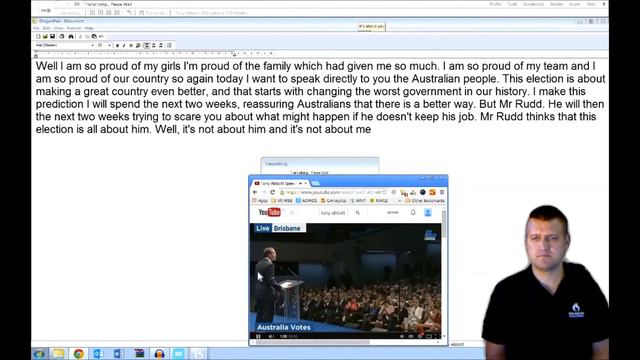Toggle bullet list formatting in DragonPad
The width and height of the screenshot is (640, 360).
(169, 45)
